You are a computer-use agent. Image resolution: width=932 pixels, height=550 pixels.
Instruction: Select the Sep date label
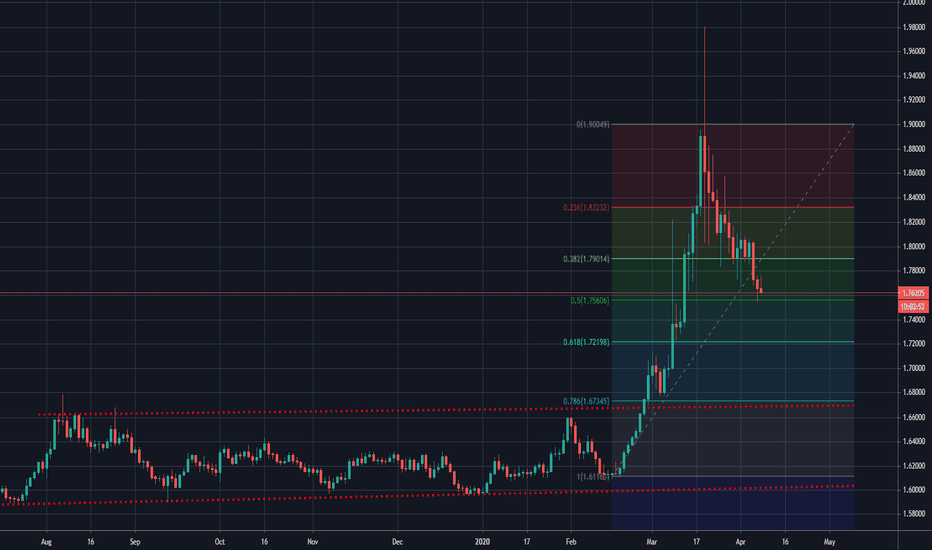click(x=135, y=542)
